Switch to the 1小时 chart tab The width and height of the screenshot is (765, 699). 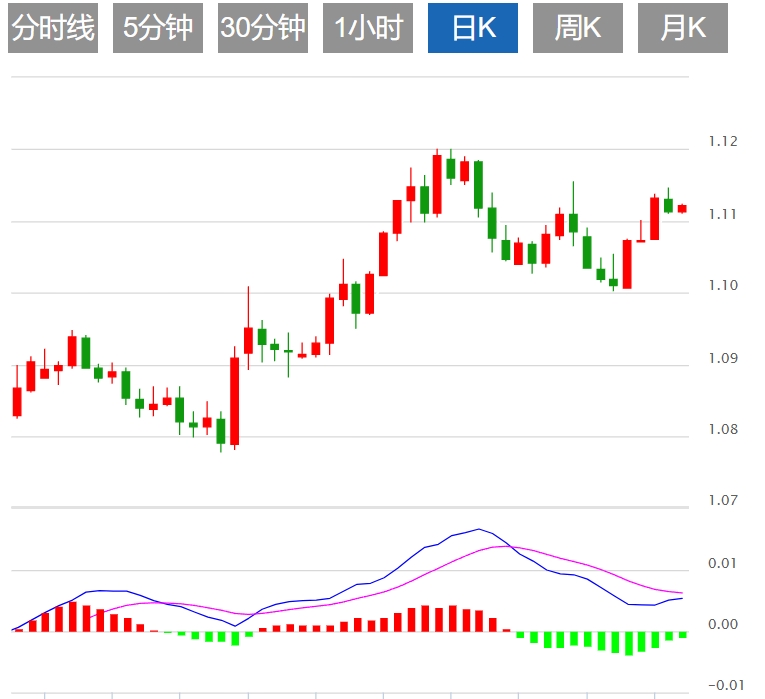(x=368, y=28)
